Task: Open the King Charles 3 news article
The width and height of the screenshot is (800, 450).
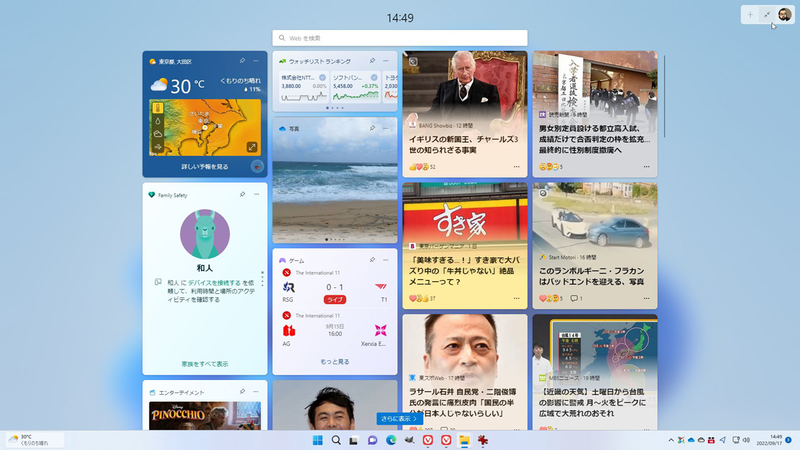Action: point(465,114)
